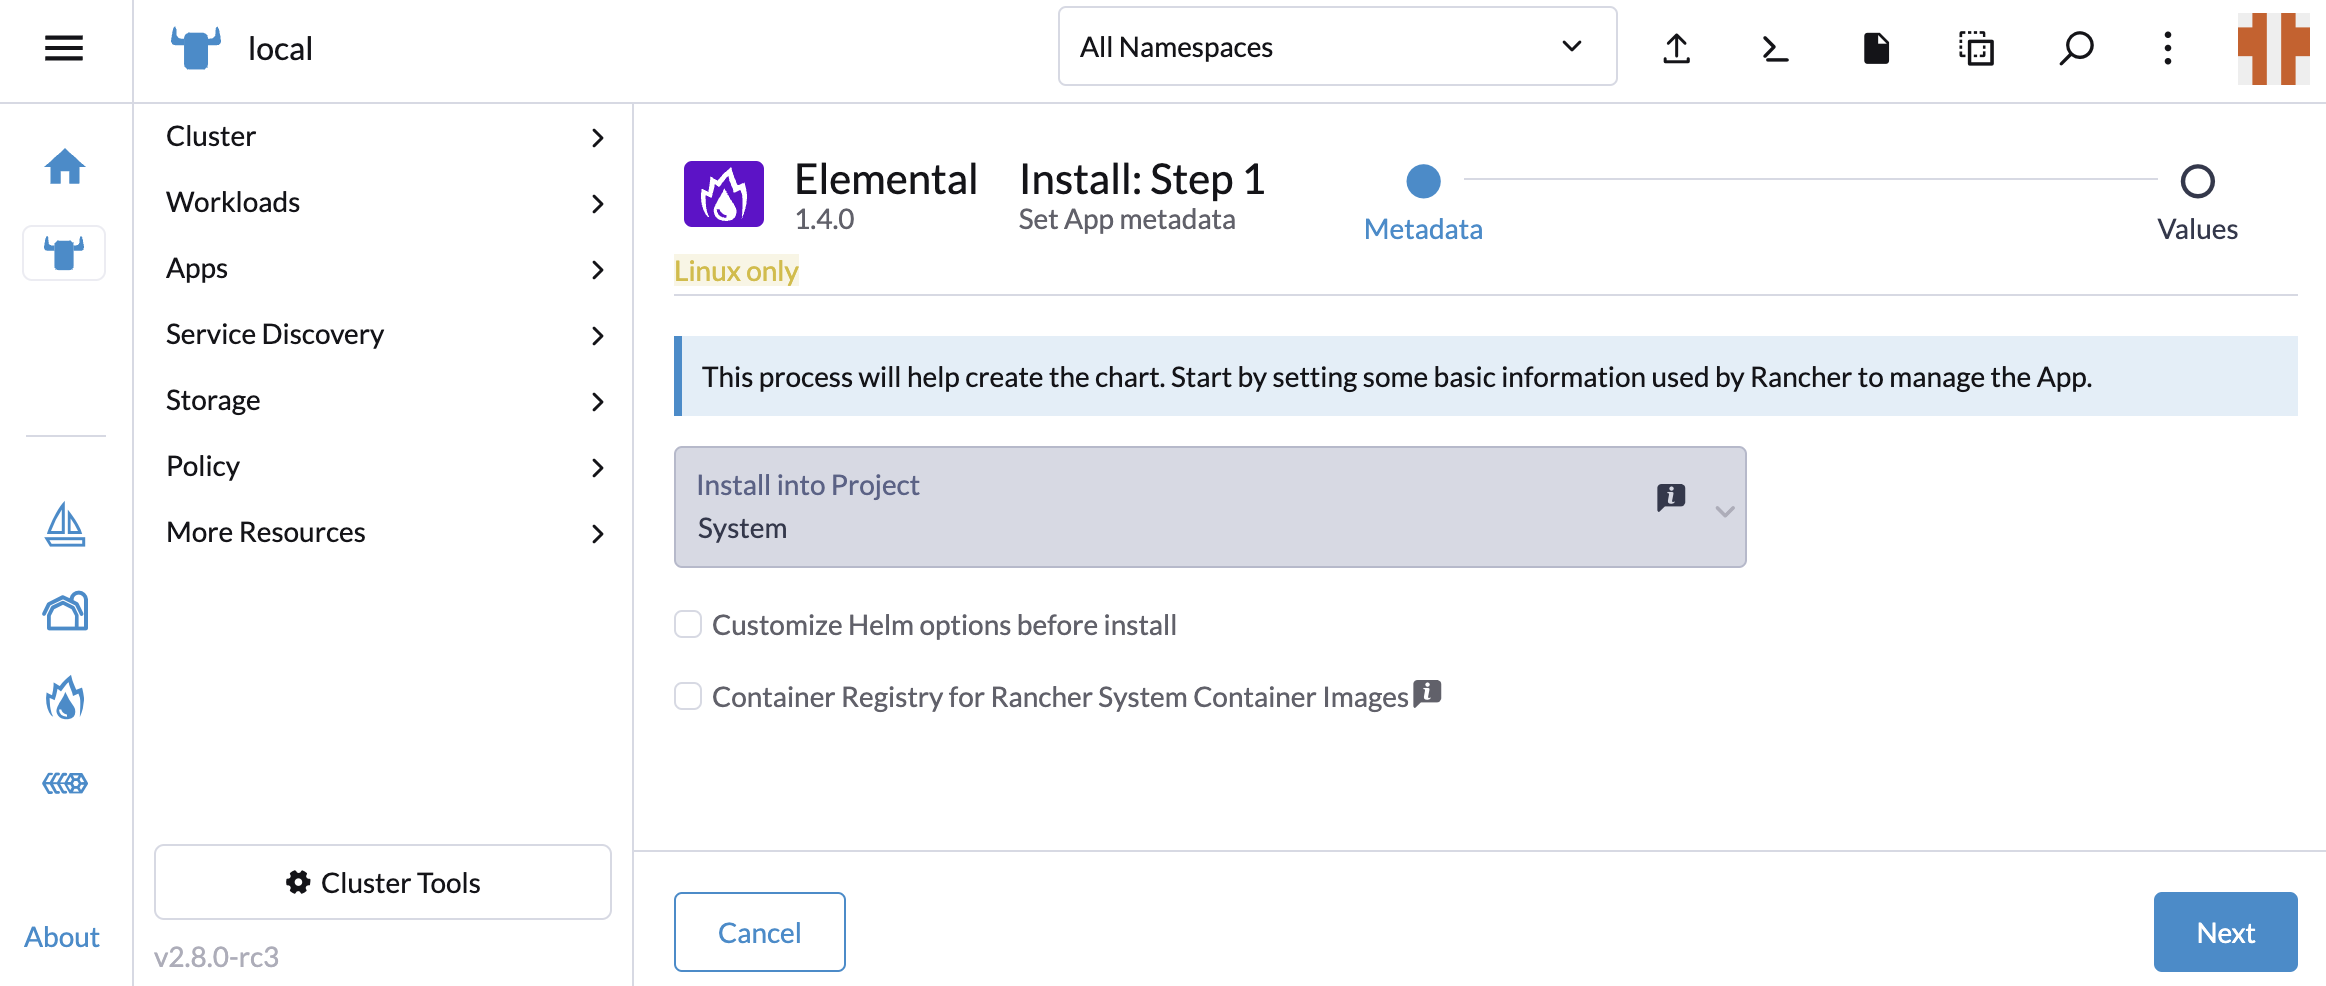
Task: Open Kubectl Shell terminal icon
Action: (1775, 48)
